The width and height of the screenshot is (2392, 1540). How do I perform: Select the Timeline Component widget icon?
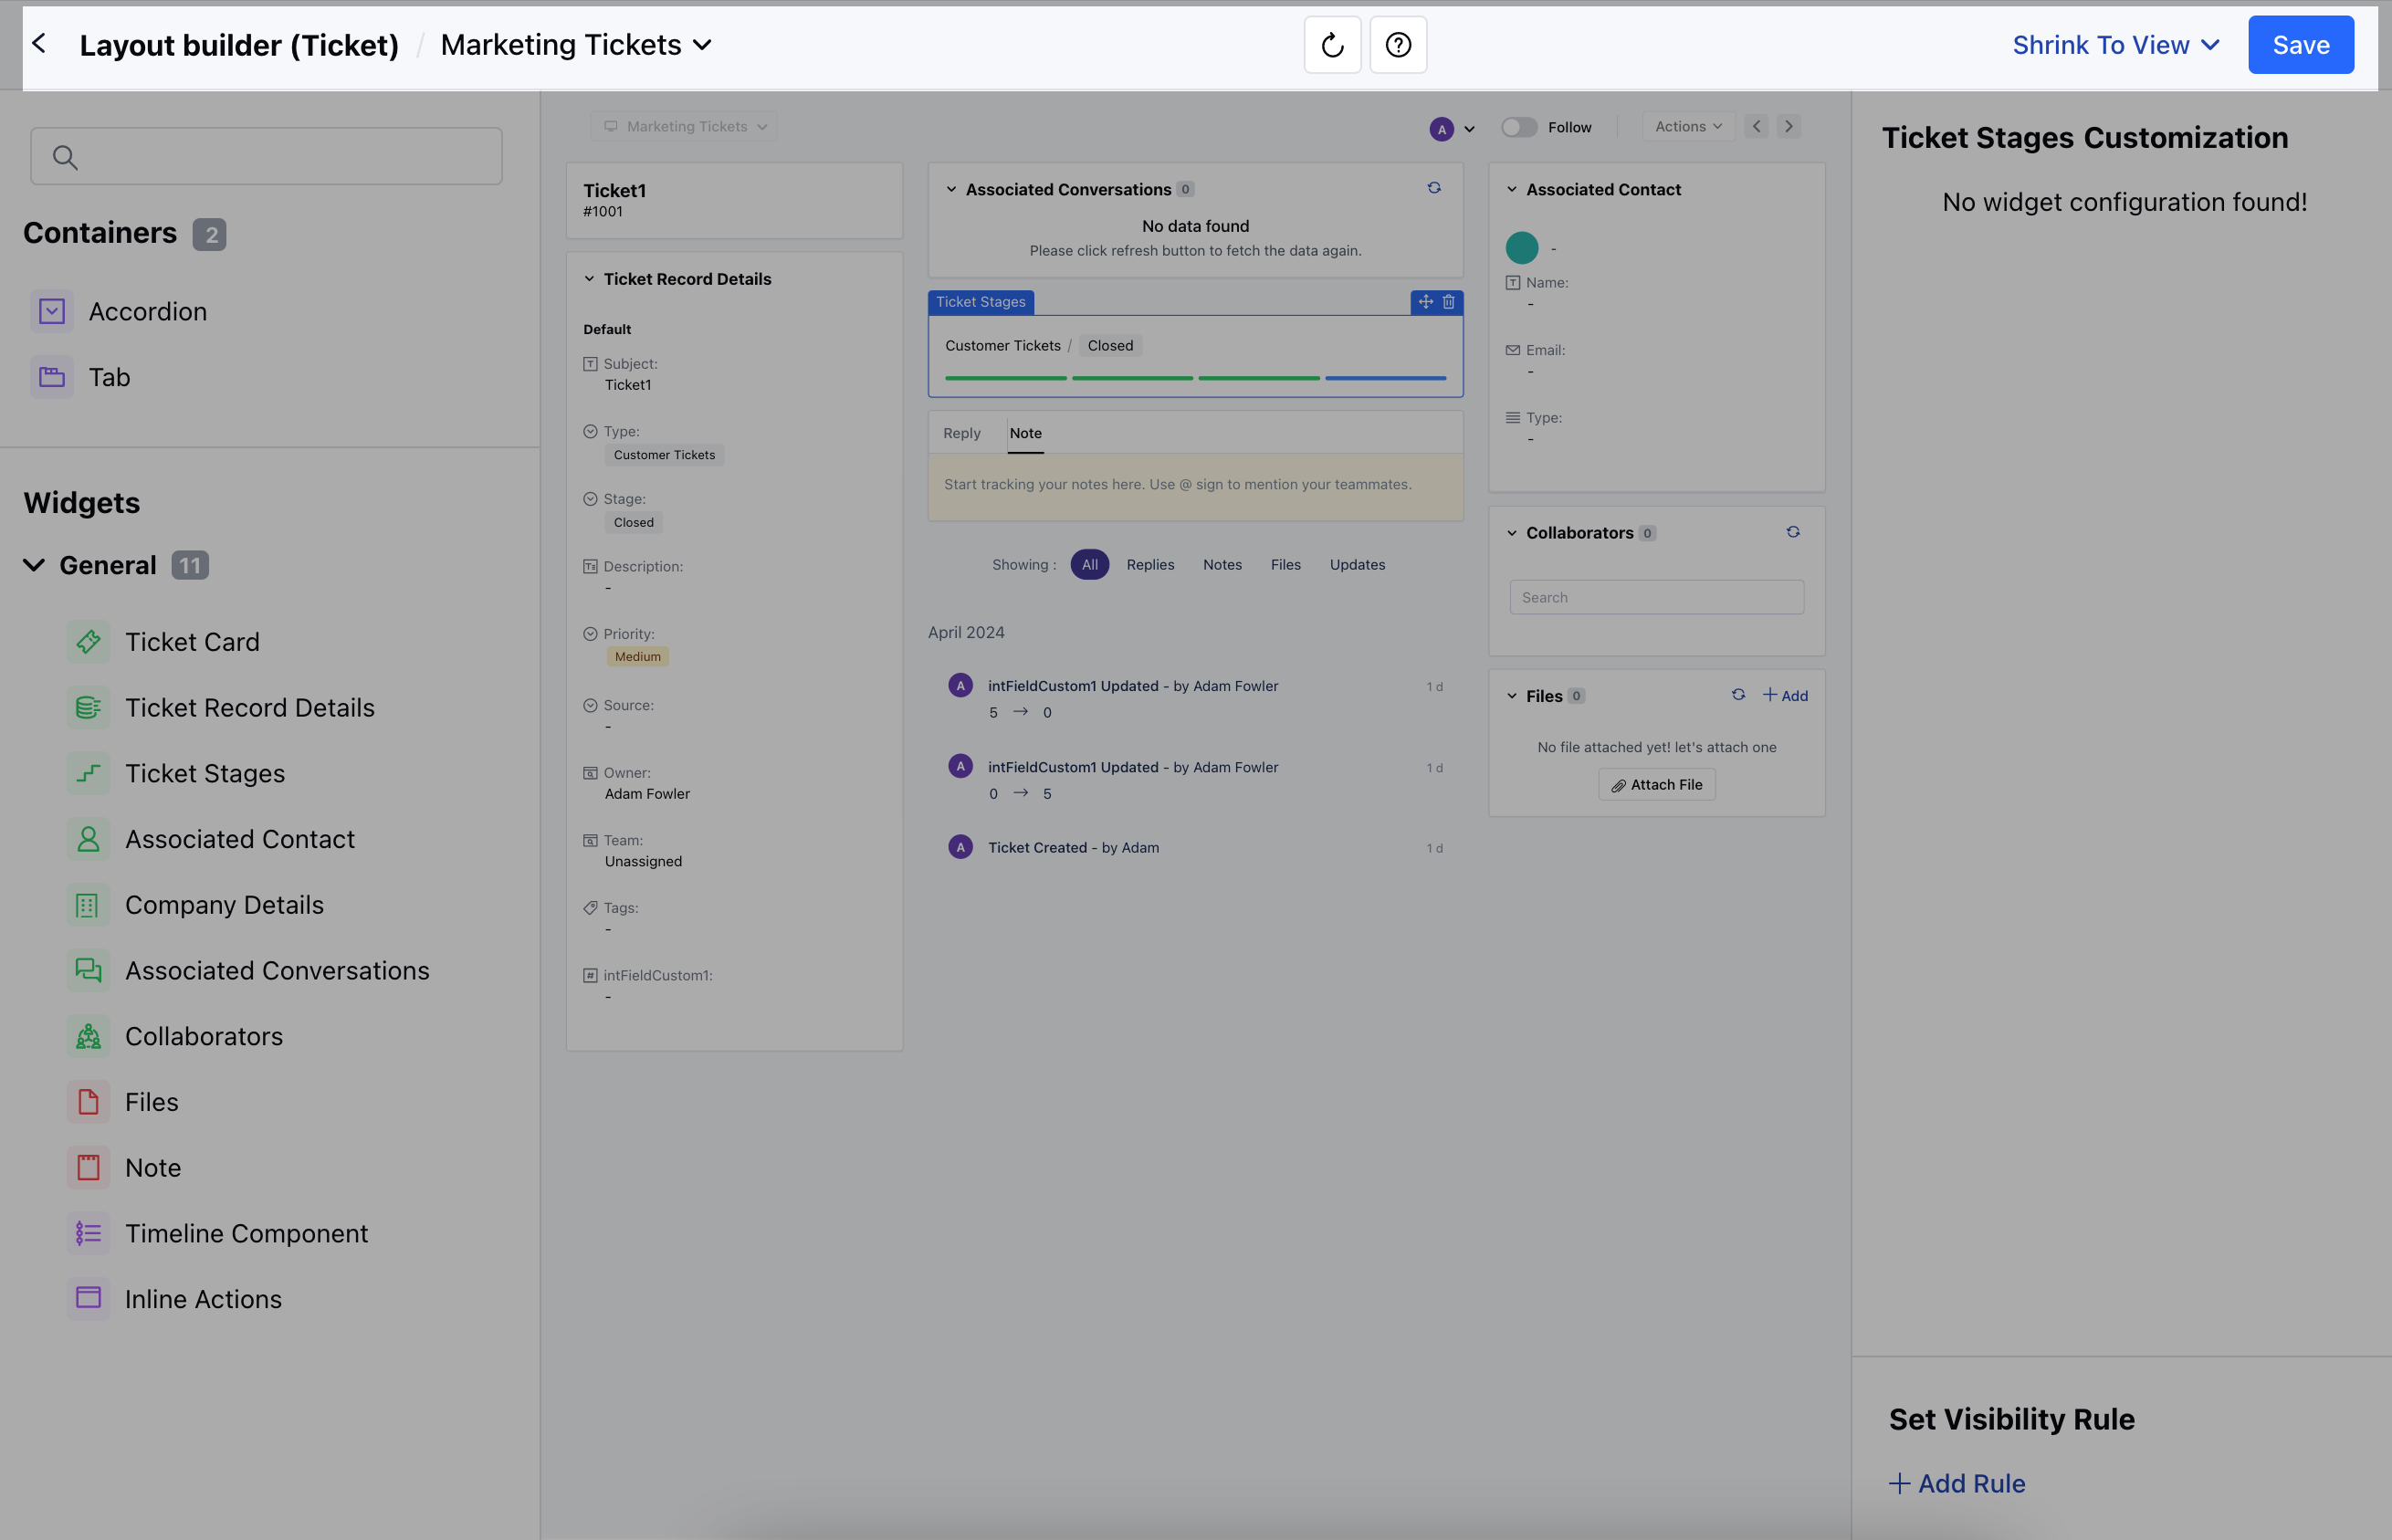coord(88,1234)
